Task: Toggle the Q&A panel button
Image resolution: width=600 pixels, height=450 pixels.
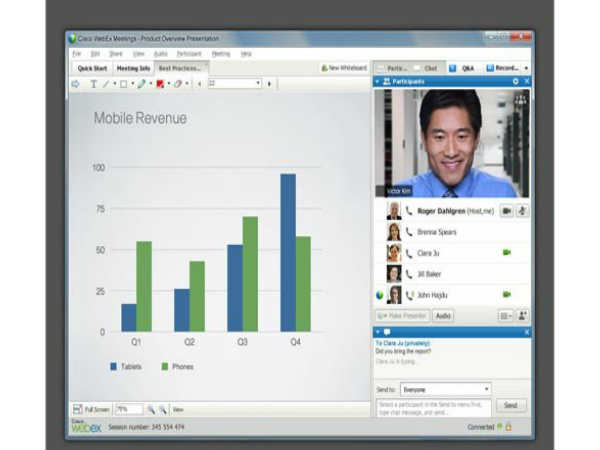Action: (x=462, y=68)
